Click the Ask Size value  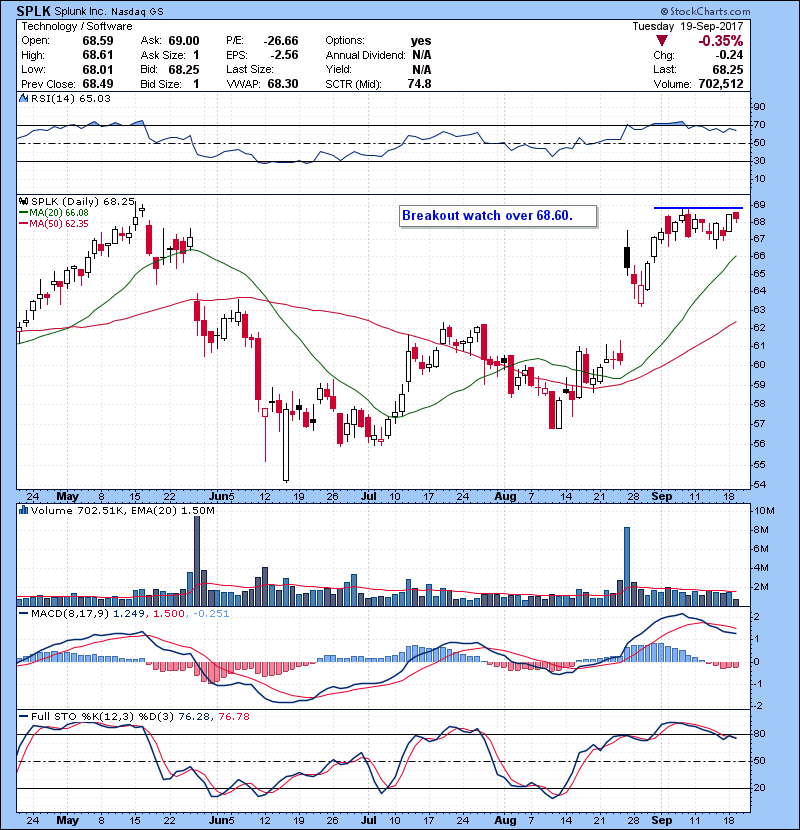196,55
